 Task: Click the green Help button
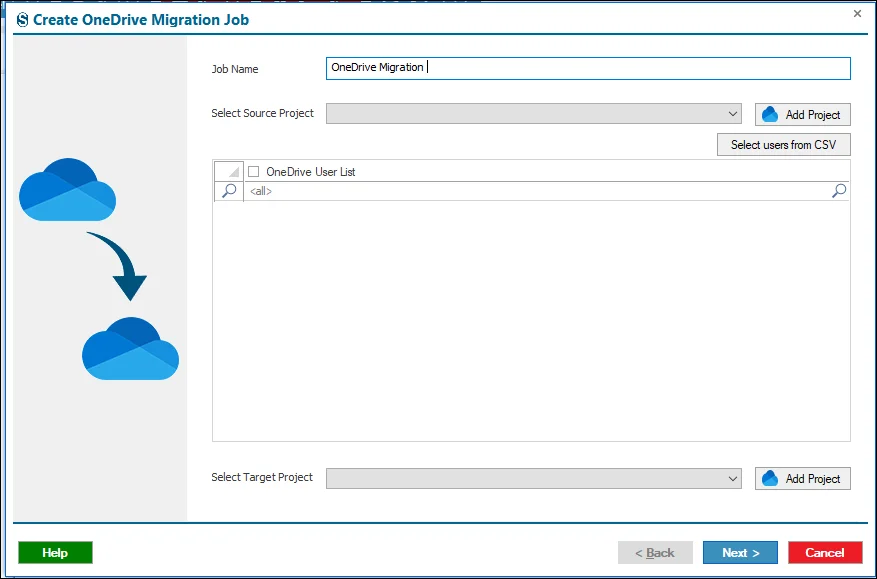tap(55, 553)
